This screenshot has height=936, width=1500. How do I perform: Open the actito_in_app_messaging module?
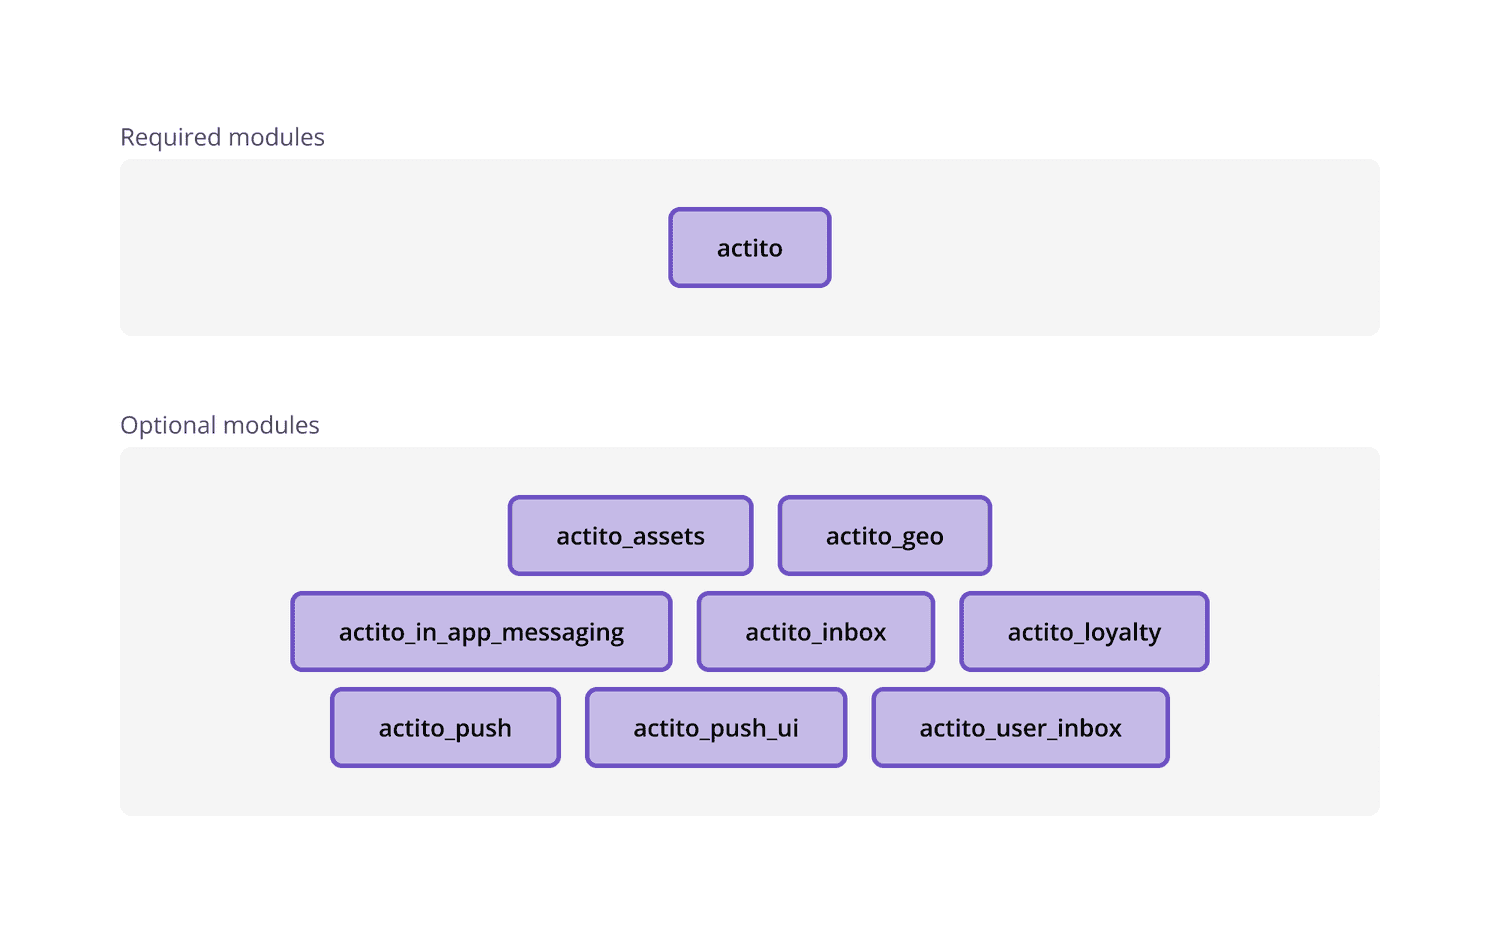pos(481,632)
